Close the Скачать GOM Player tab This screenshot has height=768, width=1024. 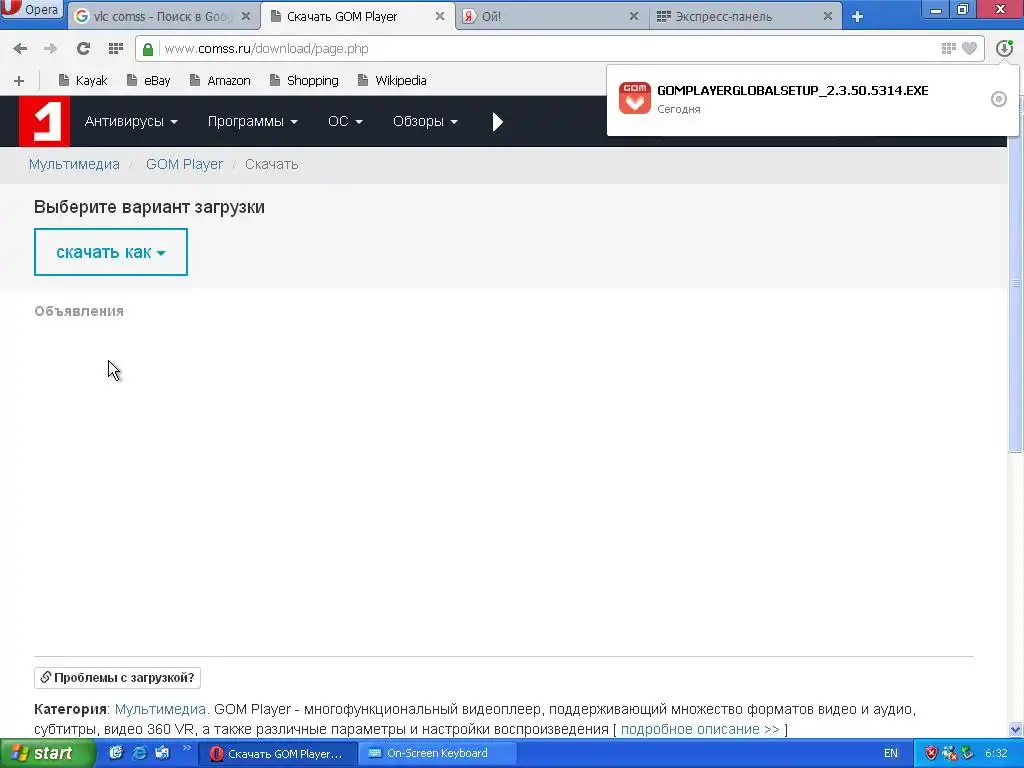tap(440, 16)
